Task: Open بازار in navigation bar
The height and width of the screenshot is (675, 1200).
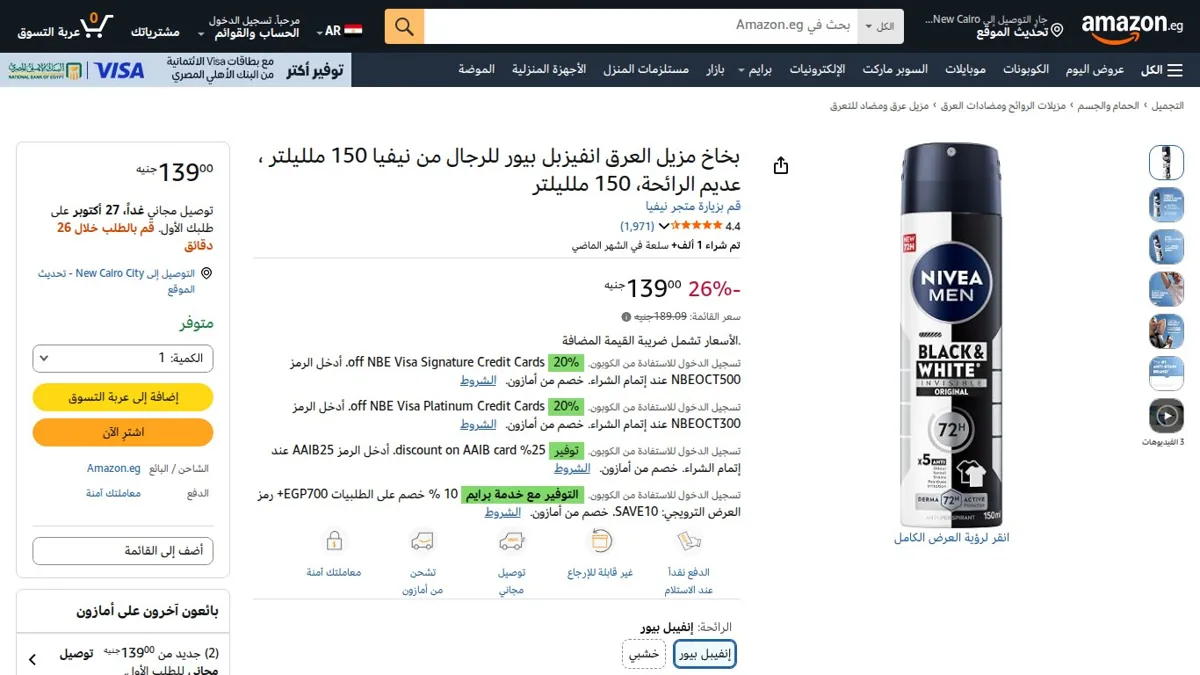Action: point(715,70)
